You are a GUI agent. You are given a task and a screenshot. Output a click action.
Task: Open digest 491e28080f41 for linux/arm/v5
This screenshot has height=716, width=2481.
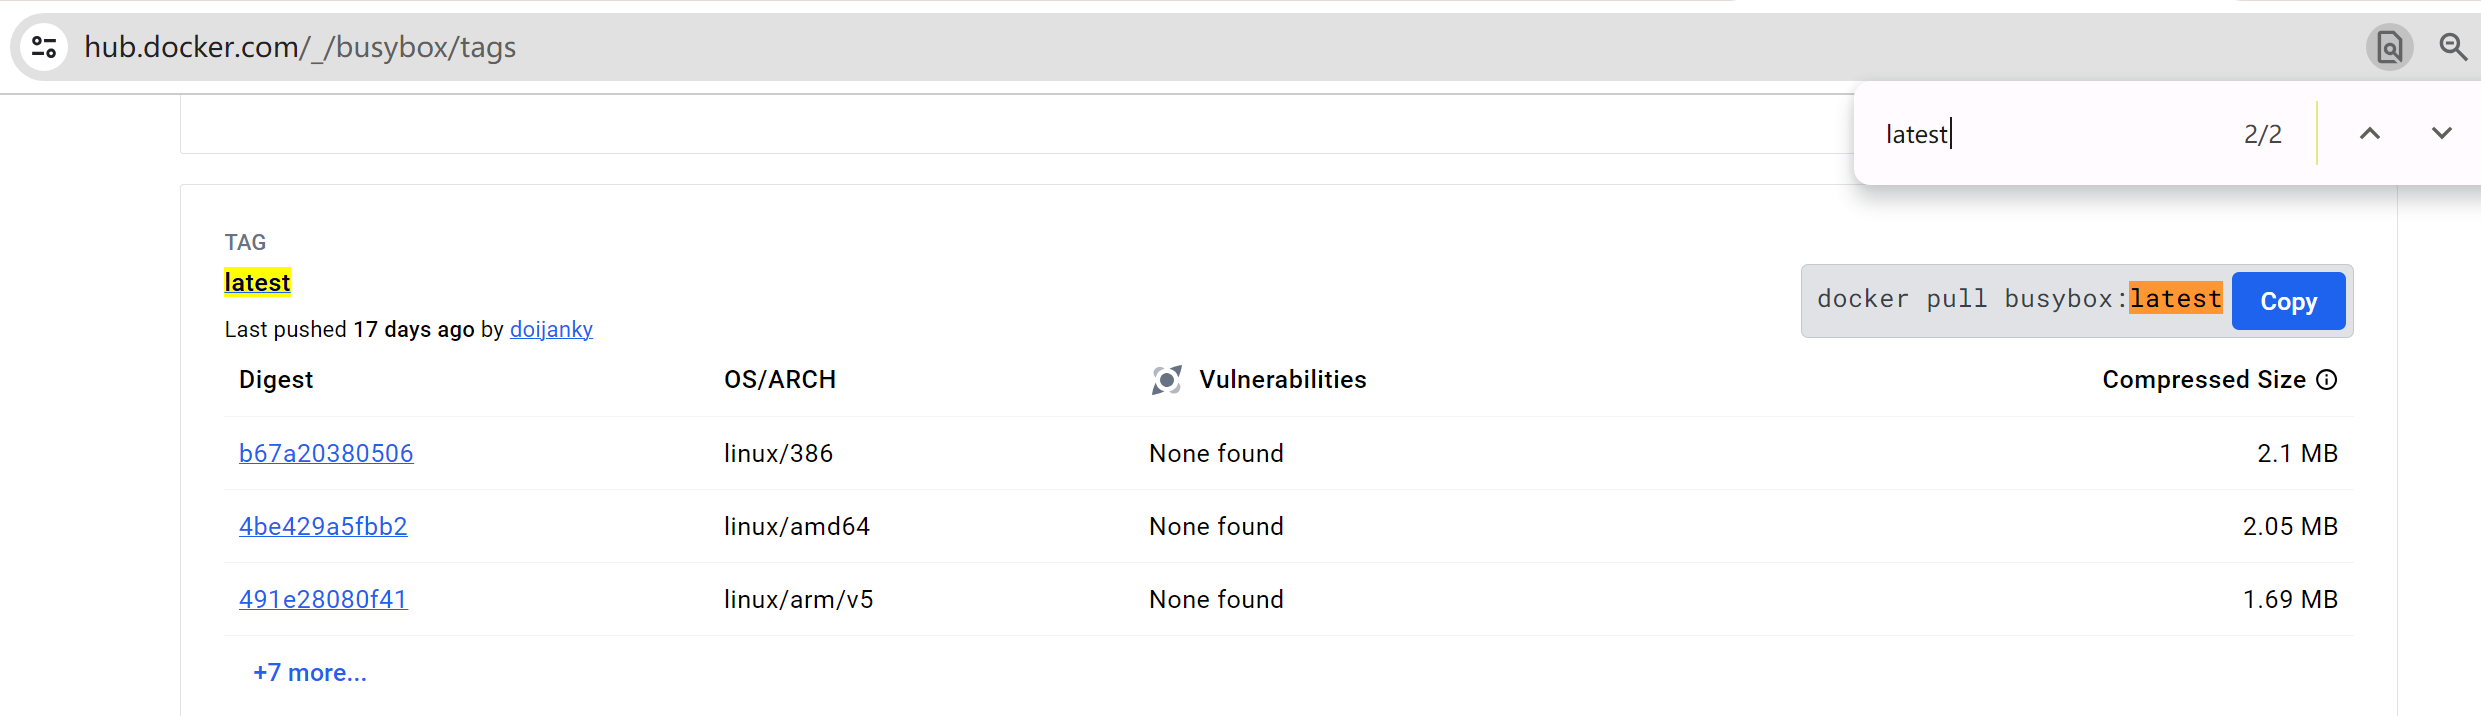(323, 600)
